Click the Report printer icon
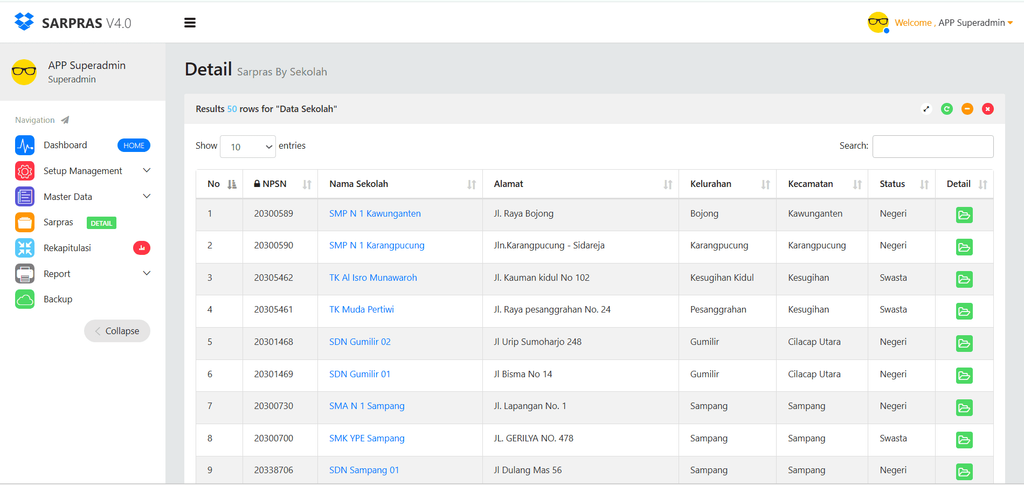The image size is (1024, 485). click(25, 274)
